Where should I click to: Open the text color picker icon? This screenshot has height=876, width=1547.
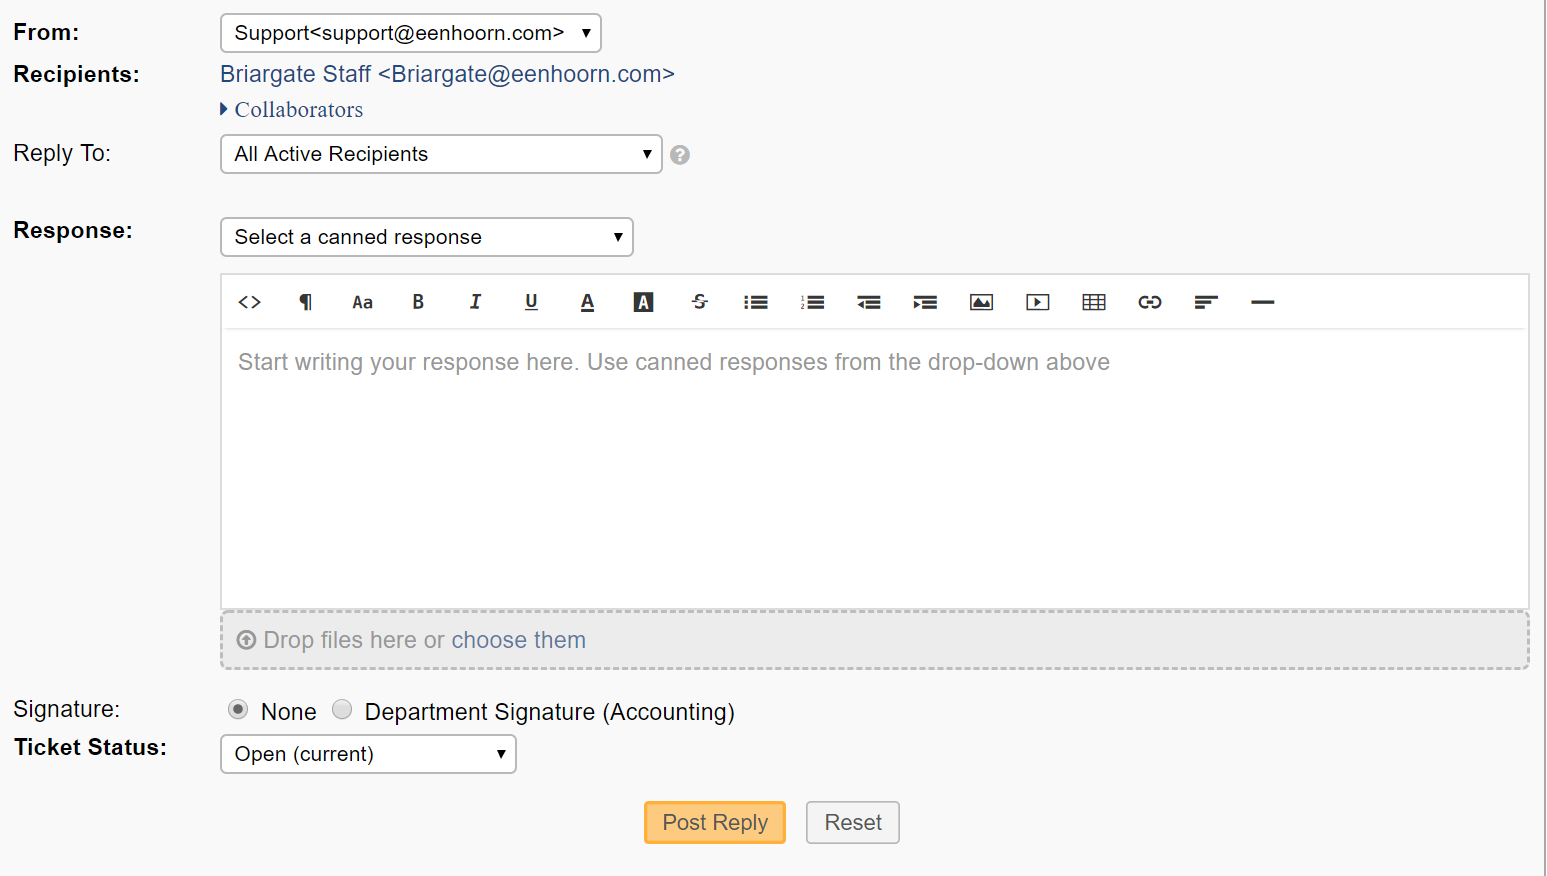click(x=588, y=302)
